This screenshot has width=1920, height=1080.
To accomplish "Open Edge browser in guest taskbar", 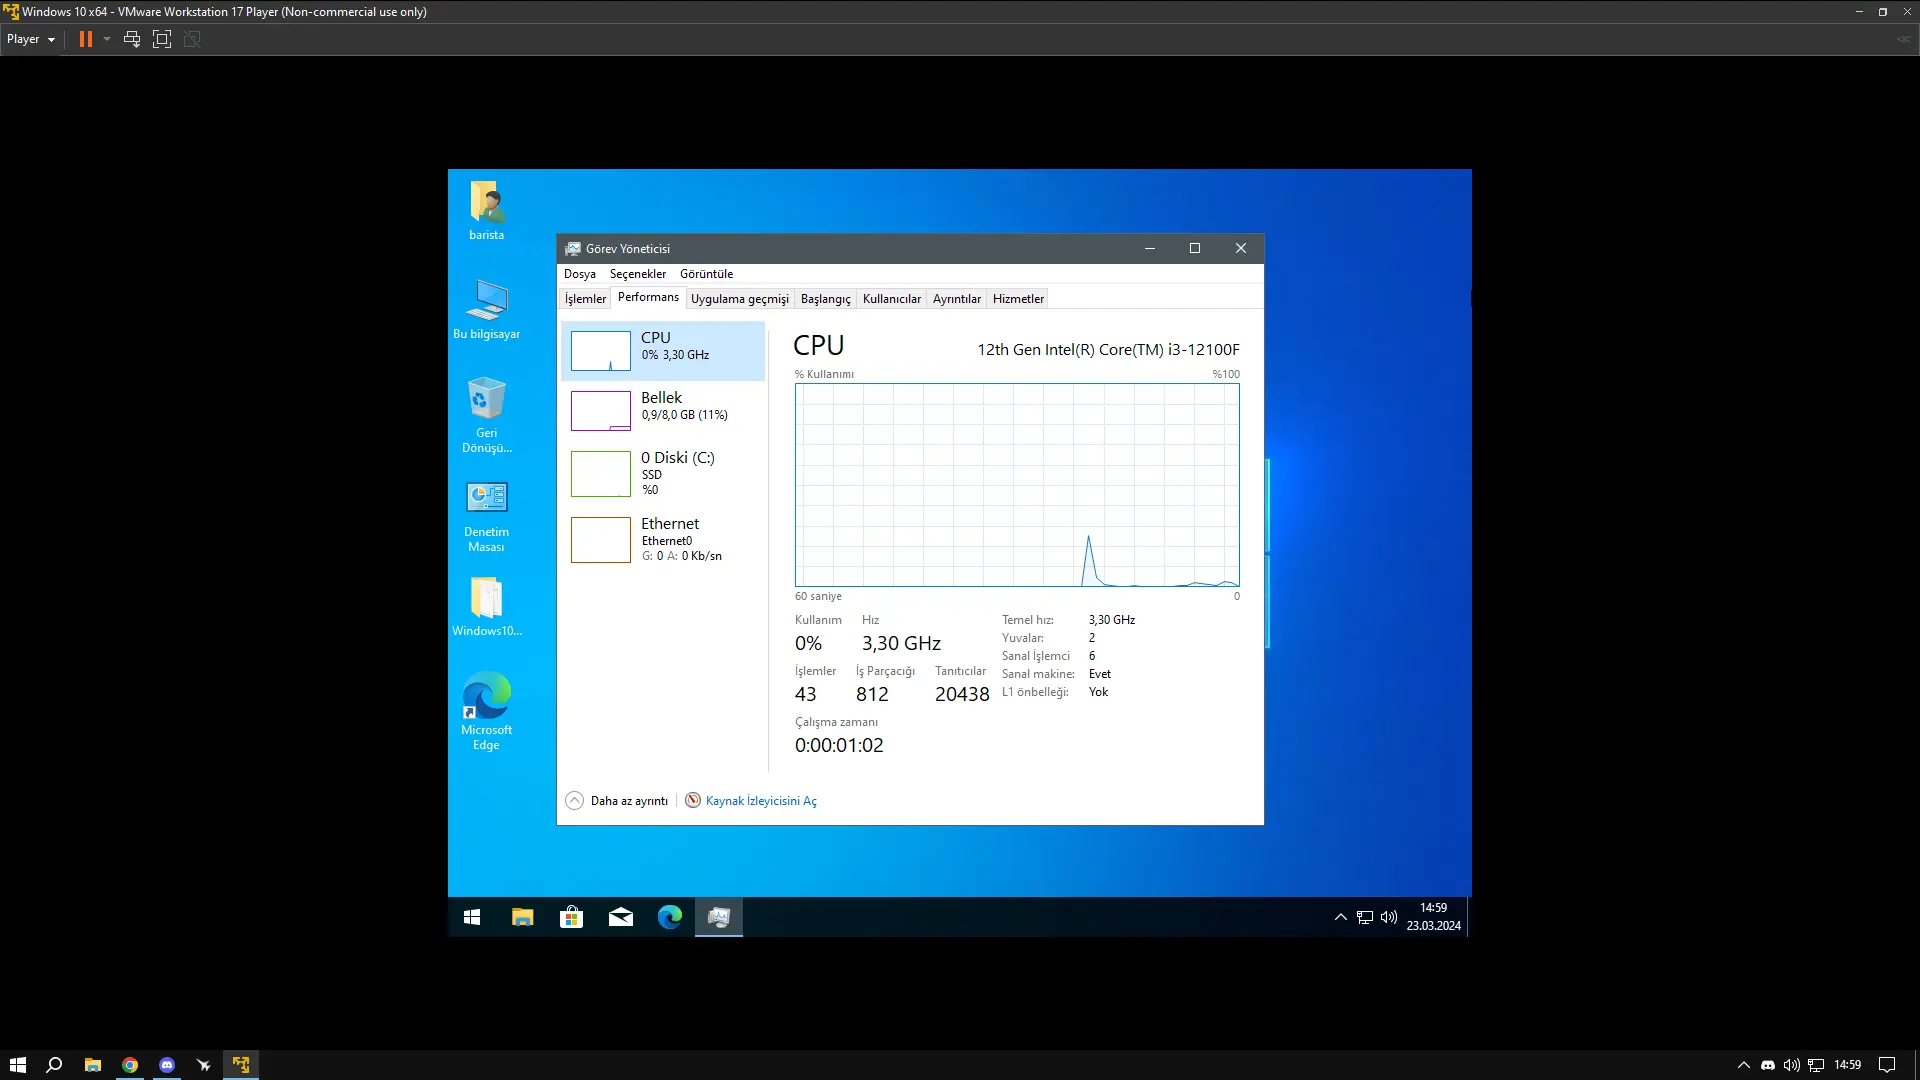I will pyautogui.click(x=670, y=917).
